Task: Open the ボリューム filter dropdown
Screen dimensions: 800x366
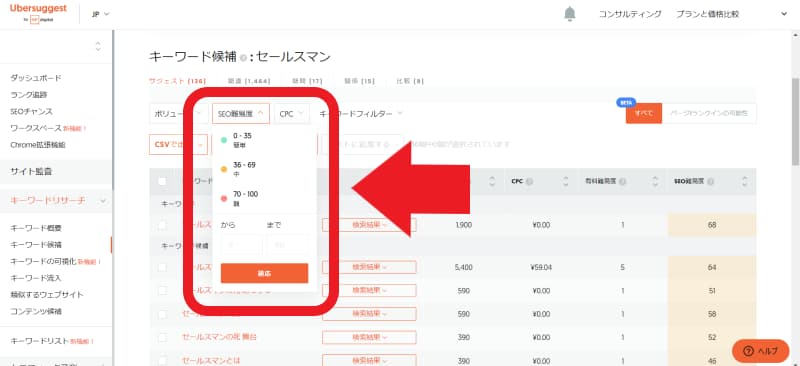Action: (179, 114)
